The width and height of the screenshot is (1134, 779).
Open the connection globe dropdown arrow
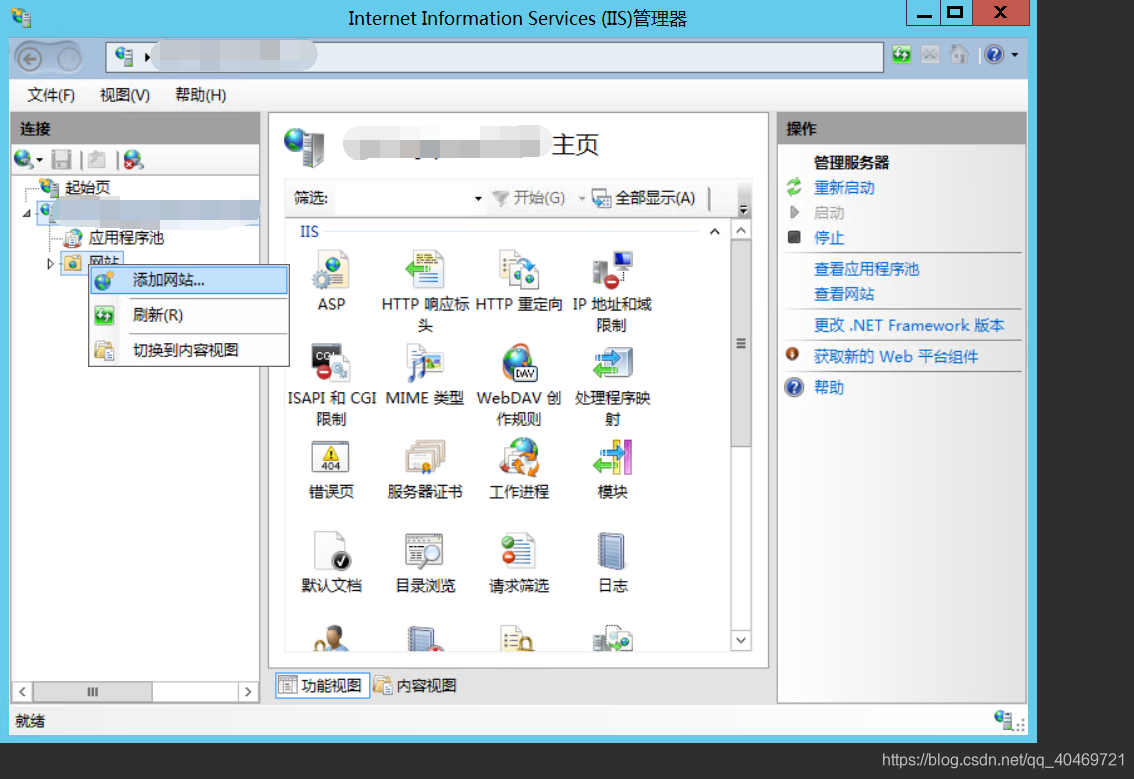(39, 160)
